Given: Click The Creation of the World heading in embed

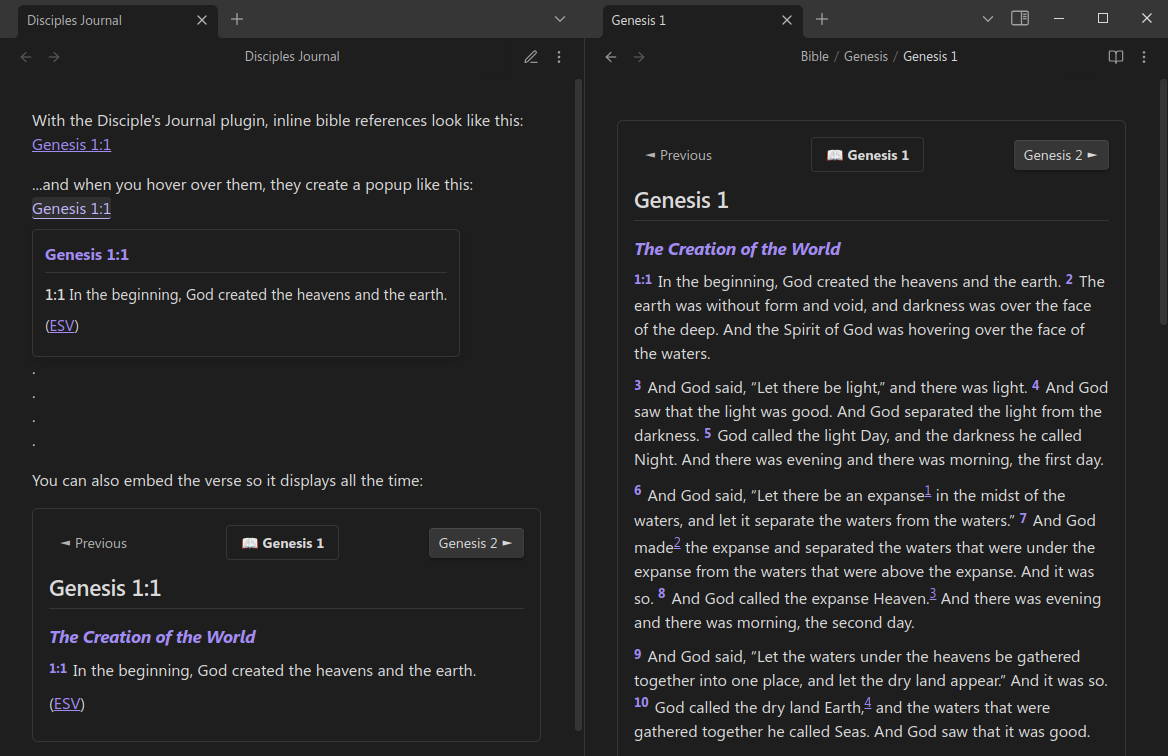Looking at the screenshot, I should (x=152, y=637).
